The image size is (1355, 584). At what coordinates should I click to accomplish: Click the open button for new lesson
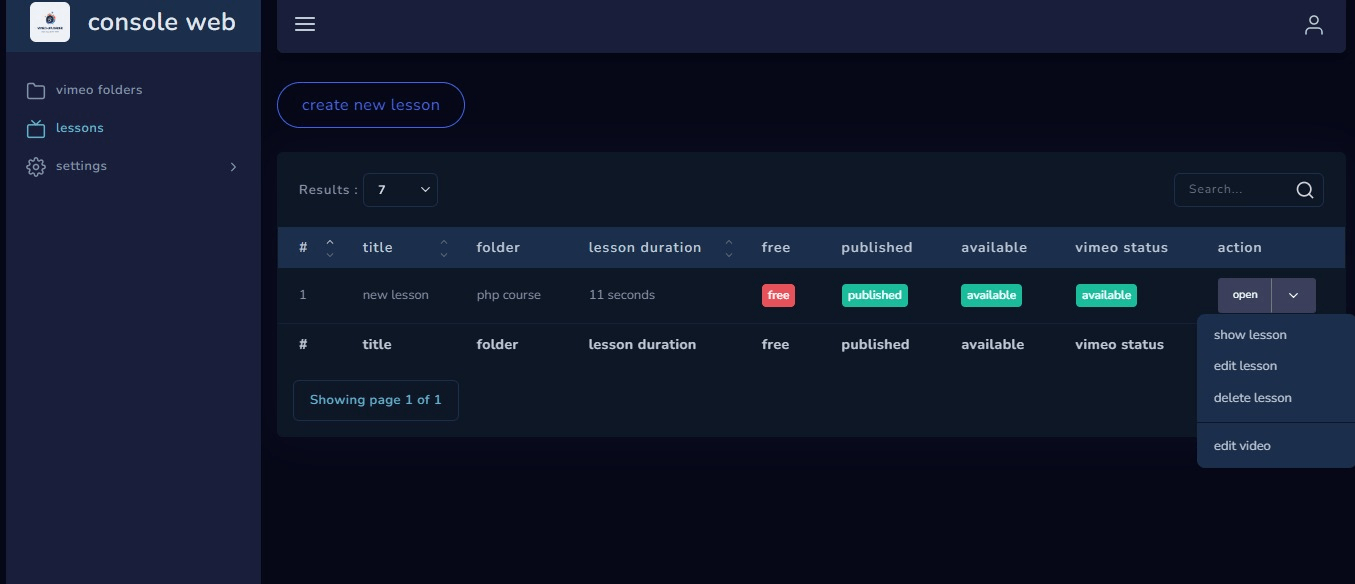(x=1245, y=295)
